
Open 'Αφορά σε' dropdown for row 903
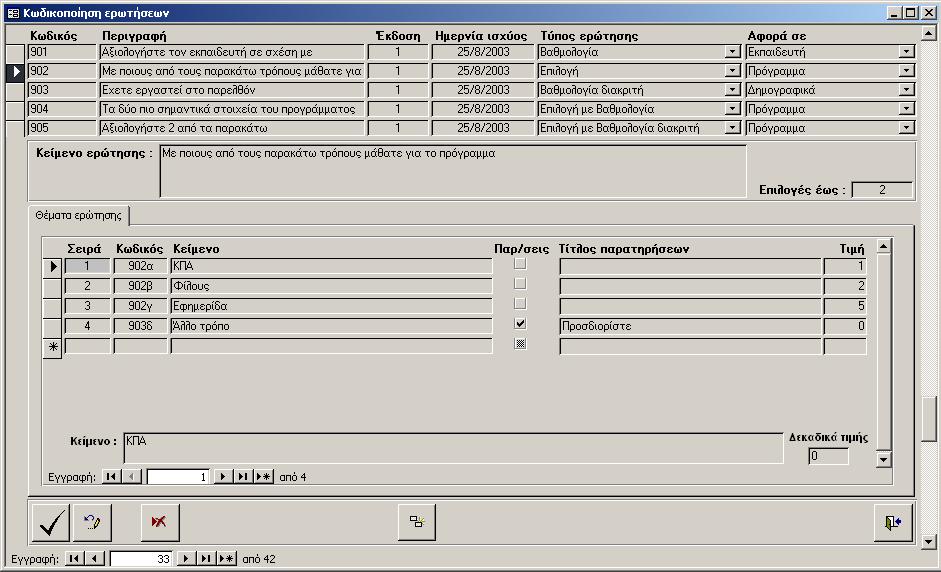click(906, 90)
